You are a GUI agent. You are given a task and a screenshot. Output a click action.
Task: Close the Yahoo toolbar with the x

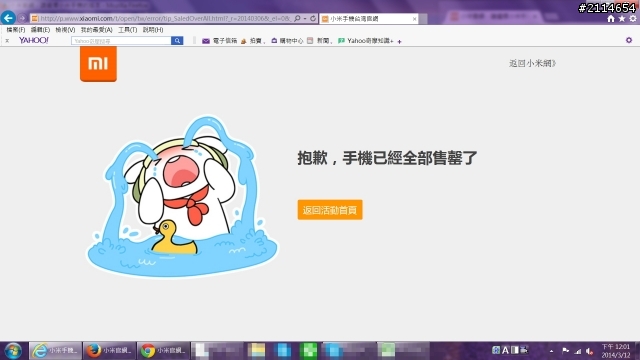point(7,40)
